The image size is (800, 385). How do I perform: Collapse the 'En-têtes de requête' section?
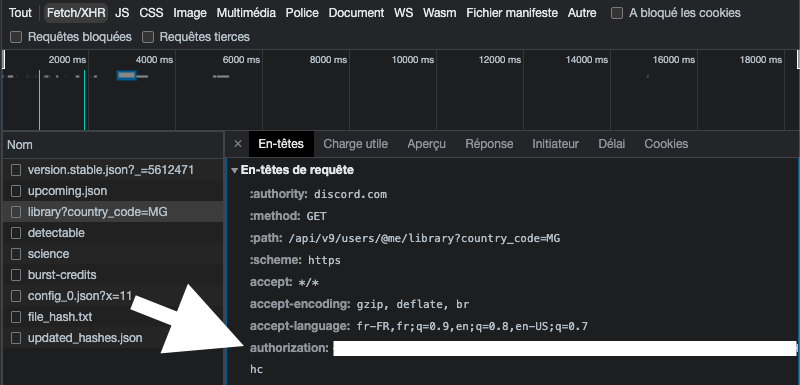point(234,170)
